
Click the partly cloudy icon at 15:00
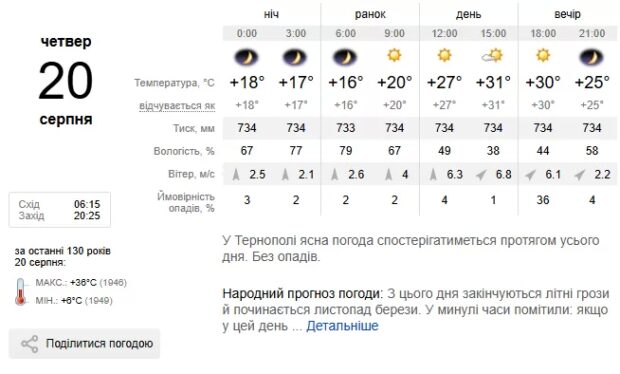492,55
